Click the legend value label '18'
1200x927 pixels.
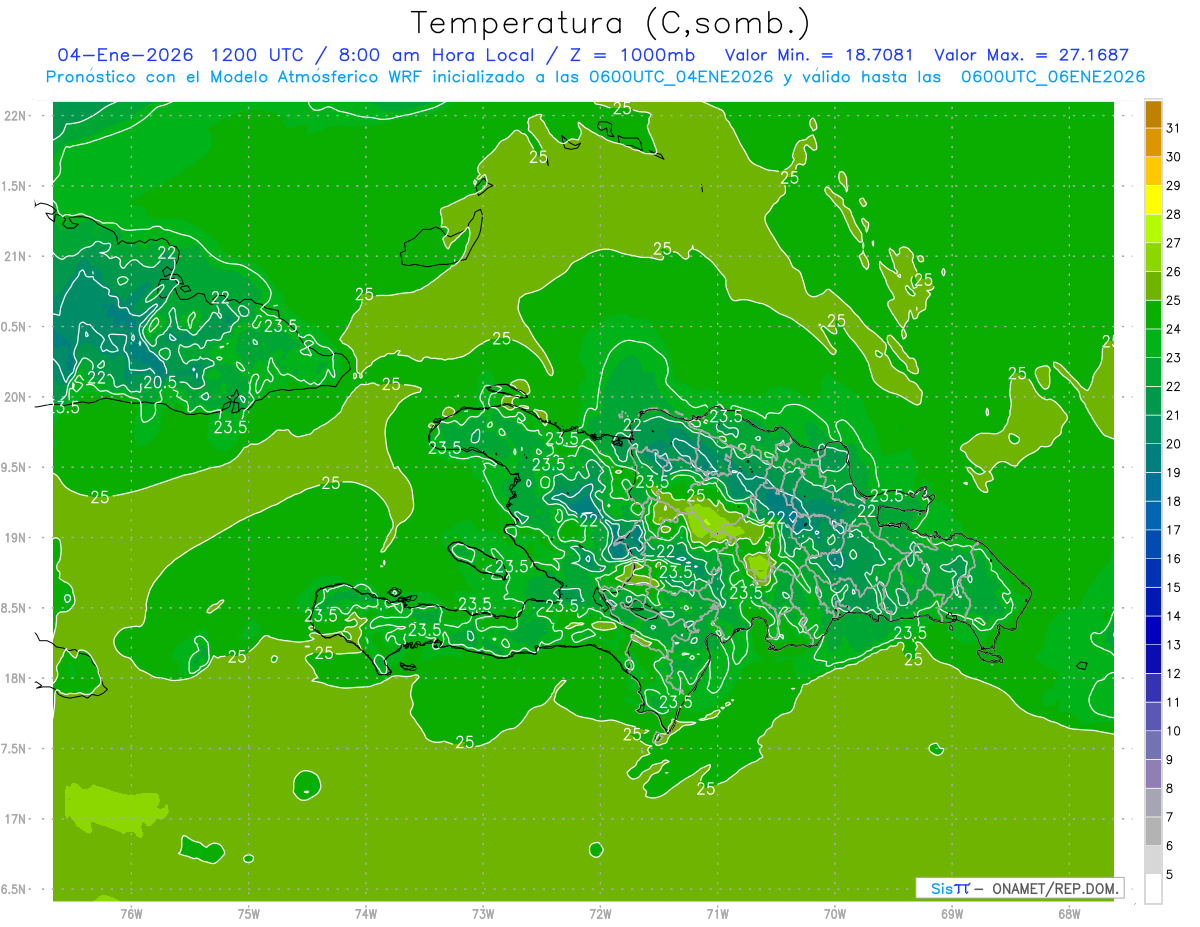pos(1173,500)
